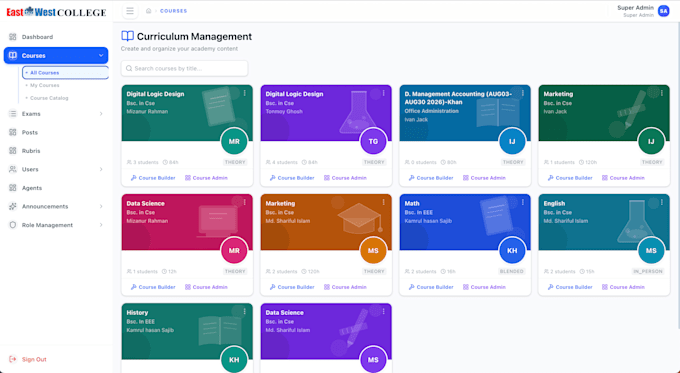Click the IN_PERSON tag on English card
The image size is (680, 373).
click(x=648, y=272)
